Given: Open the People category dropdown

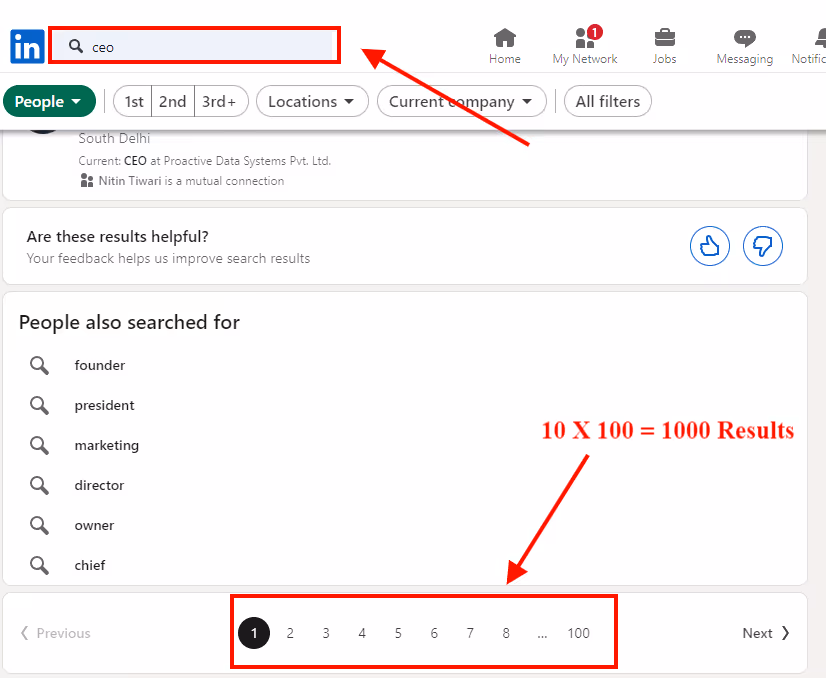Looking at the screenshot, I should click(49, 101).
